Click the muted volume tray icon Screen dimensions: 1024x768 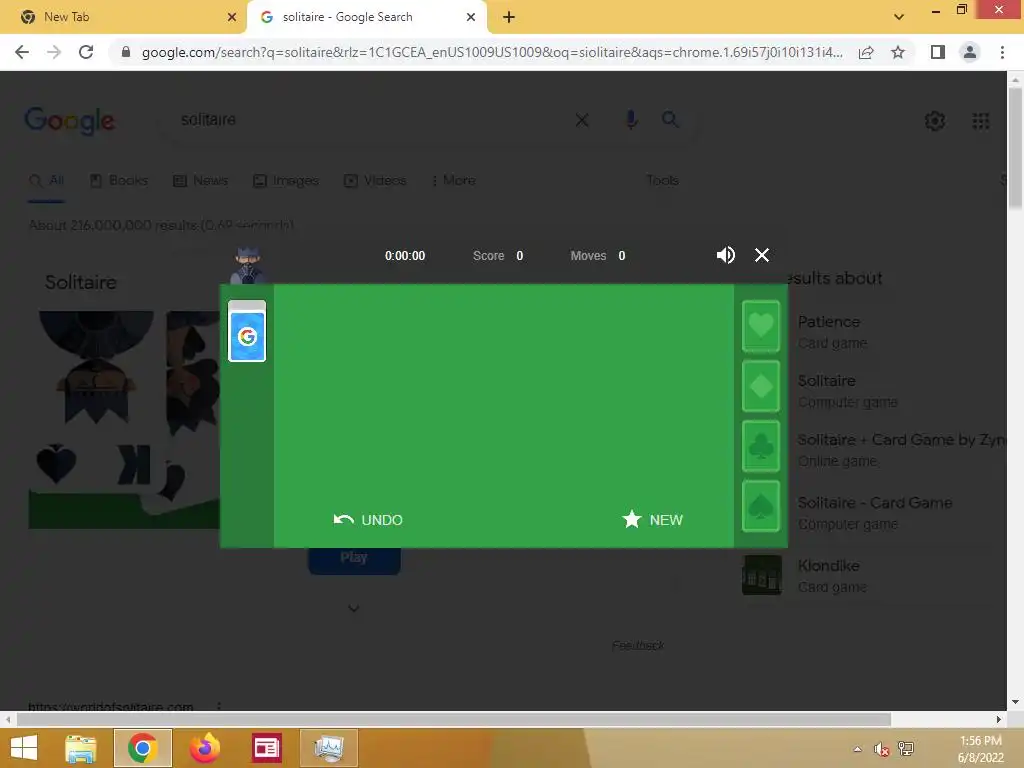[882, 749]
